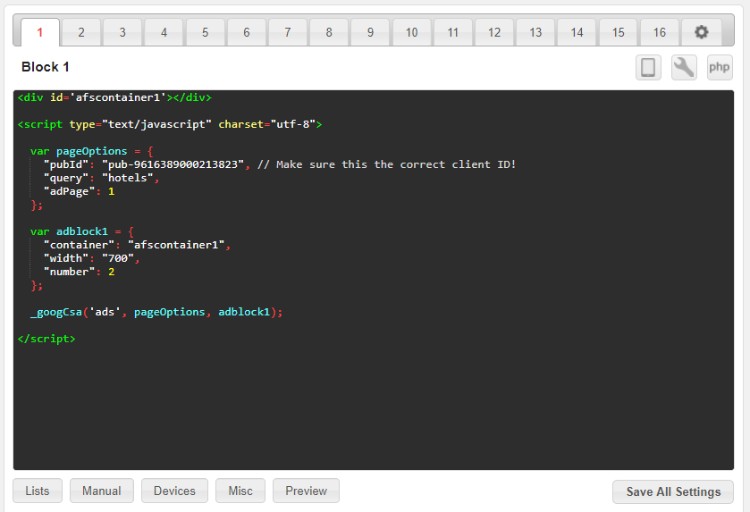Switch to block tab 5
Image resolution: width=750 pixels, height=512 pixels.
[x=205, y=33]
